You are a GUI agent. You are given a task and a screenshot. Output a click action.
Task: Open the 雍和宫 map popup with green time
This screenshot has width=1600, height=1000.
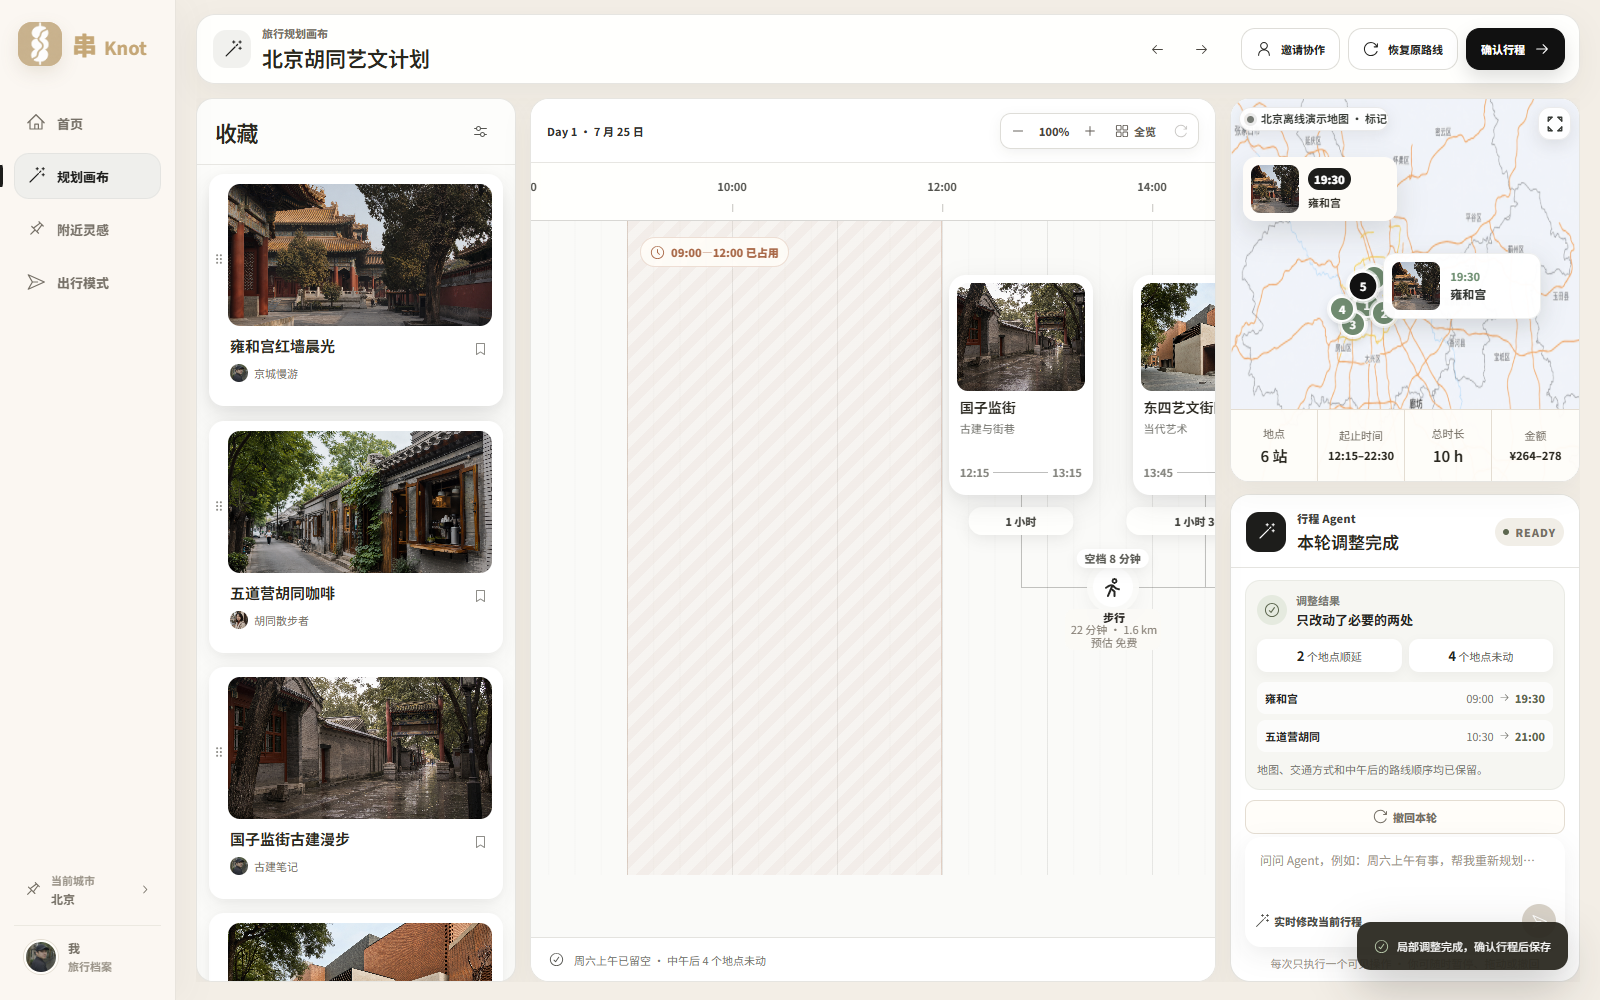tap(1462, 286)
